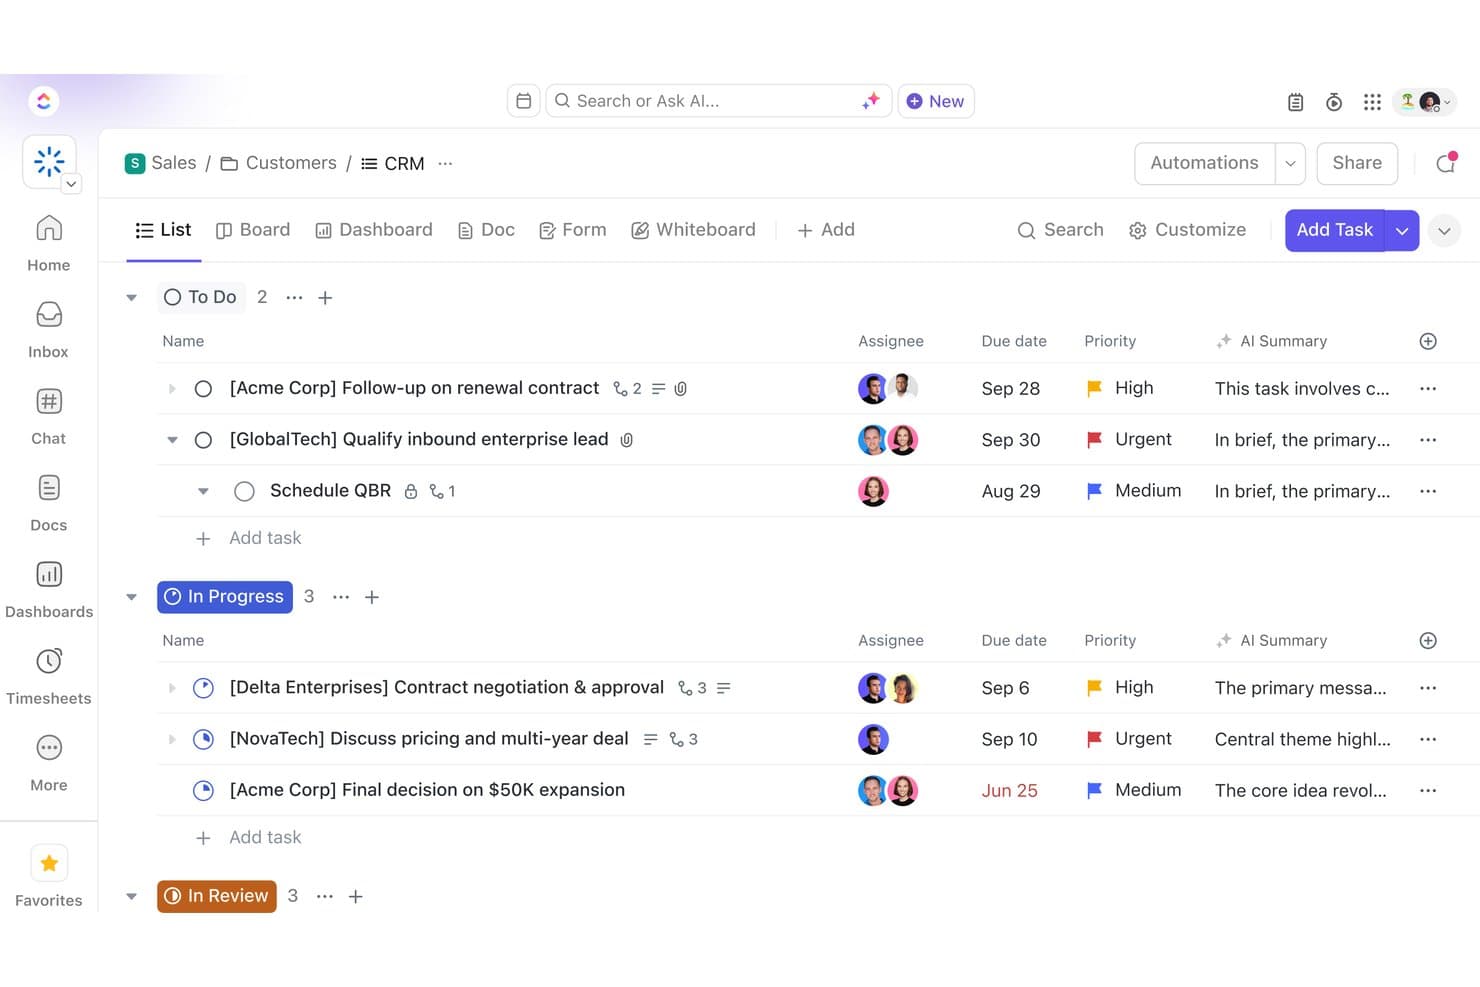Open Timesheets in the sidebar
The width and height of the screenshot is (1480, 987).
[x=48, y=677]
